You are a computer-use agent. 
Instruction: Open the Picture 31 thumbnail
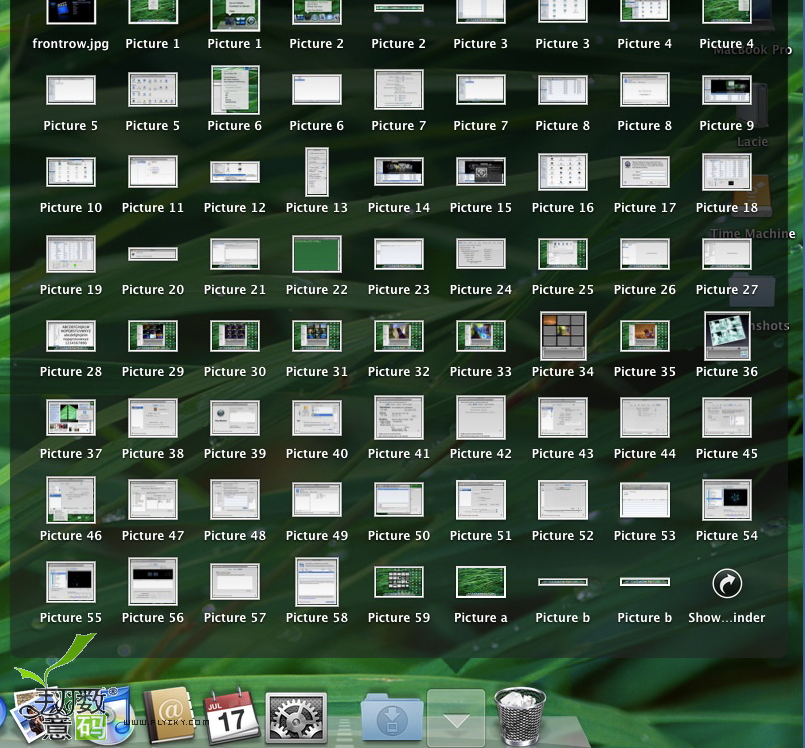(x=317, y=336)
